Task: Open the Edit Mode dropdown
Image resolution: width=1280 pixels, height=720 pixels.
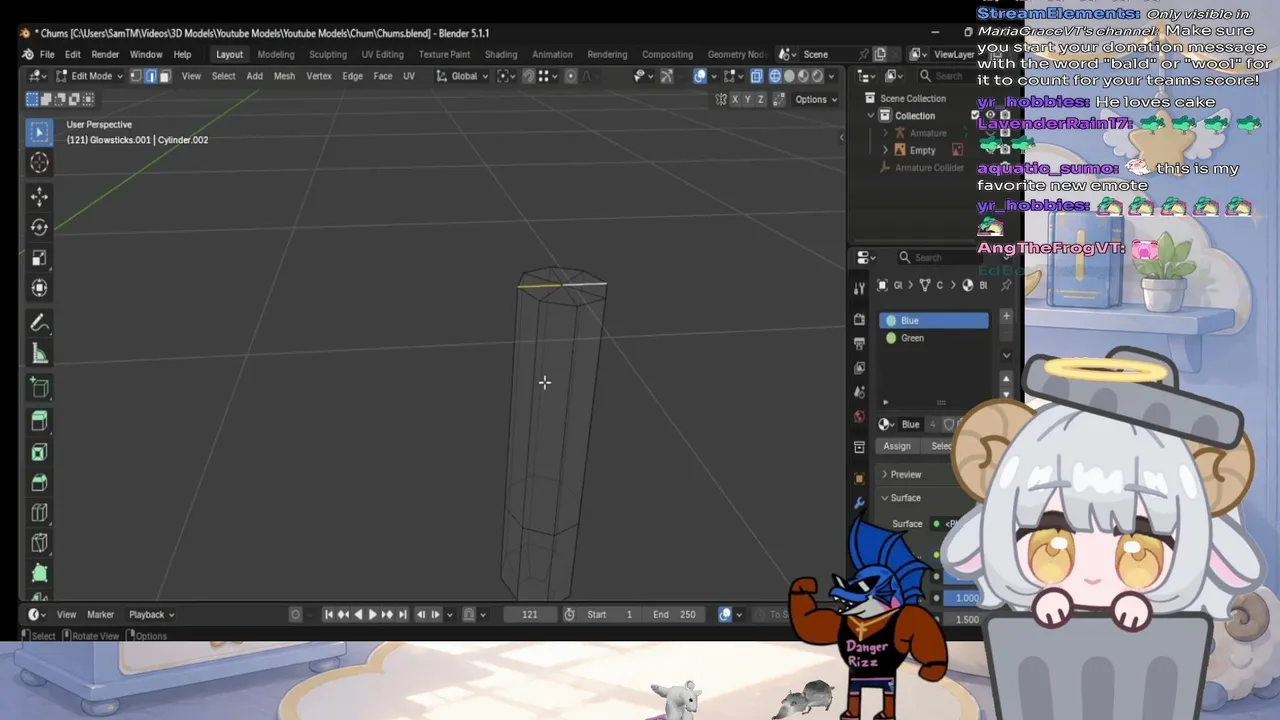Action: [x=89, y=76]
